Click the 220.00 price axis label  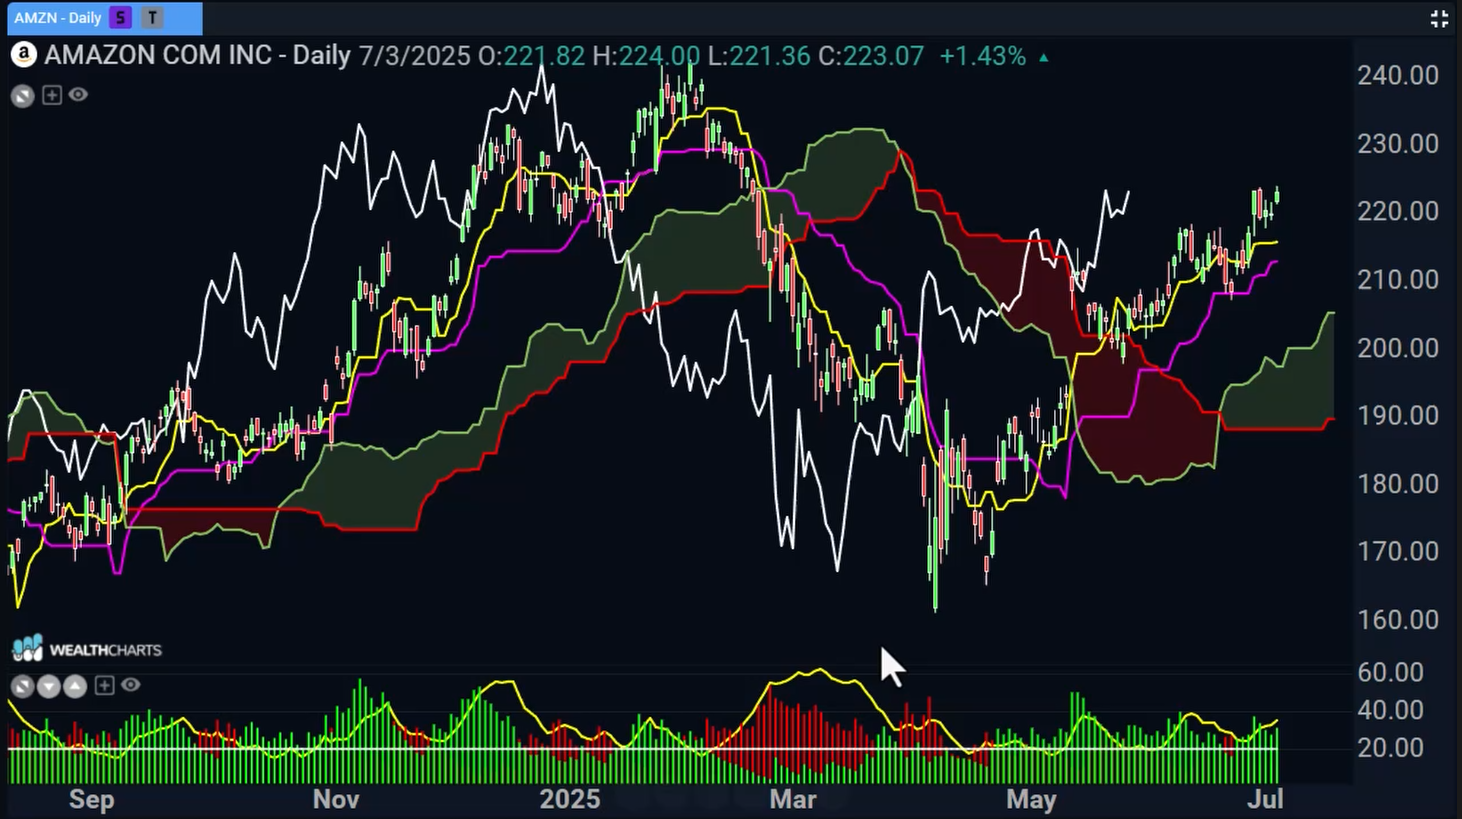click(x=1397, y=211)
